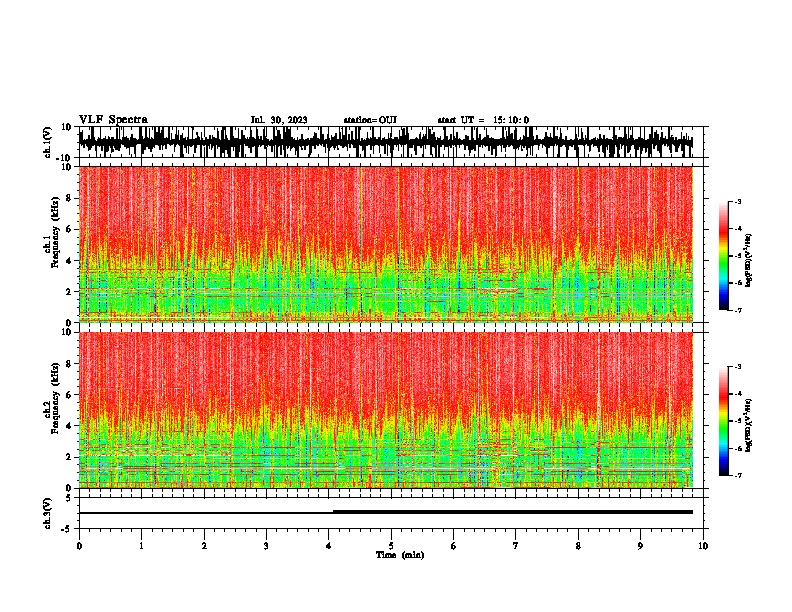This screenshot has height=612, width=792.
Task: Click the "-7" tick on ch.2 colorbar
Action: click(737, 476)
